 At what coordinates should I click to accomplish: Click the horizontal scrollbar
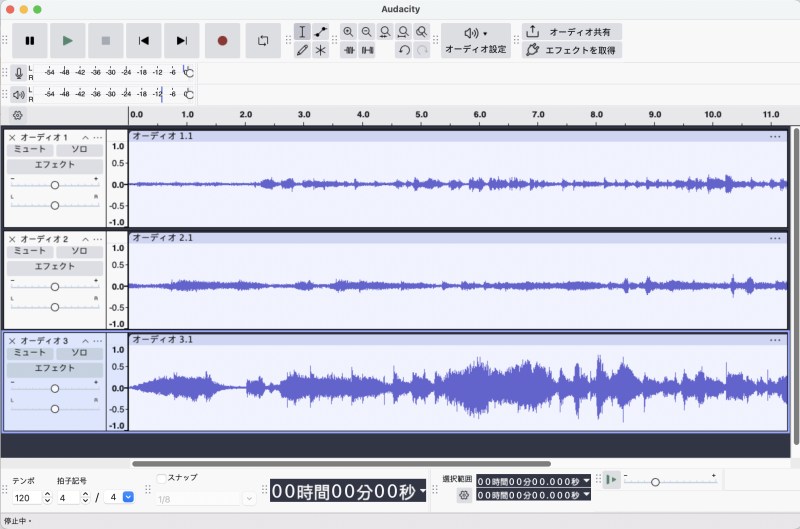click(341, 464)
